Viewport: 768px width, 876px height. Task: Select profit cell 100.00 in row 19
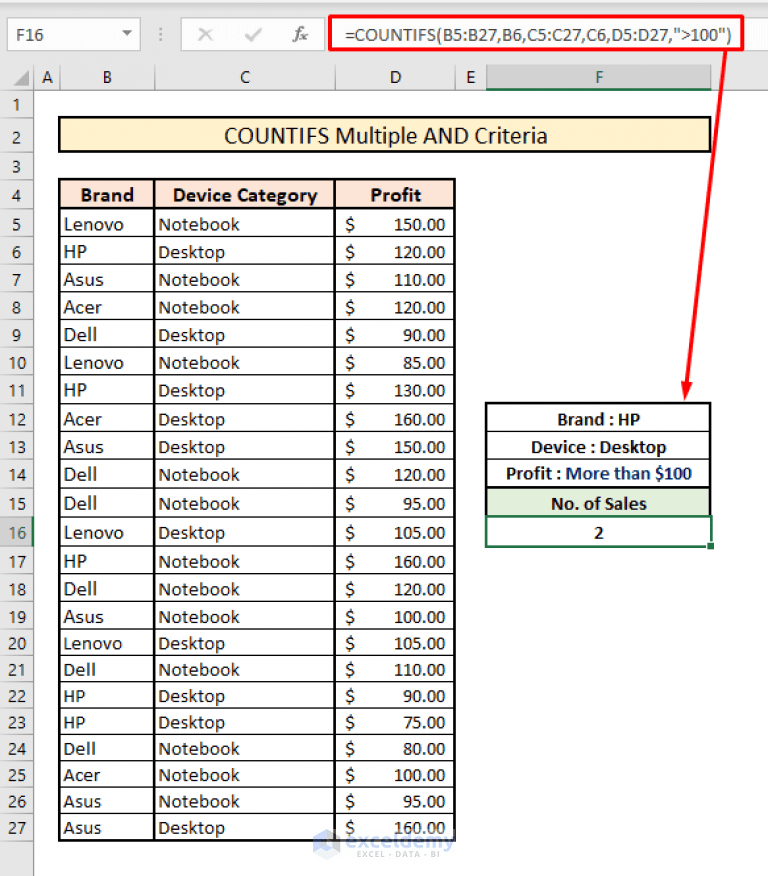[395, 616]
